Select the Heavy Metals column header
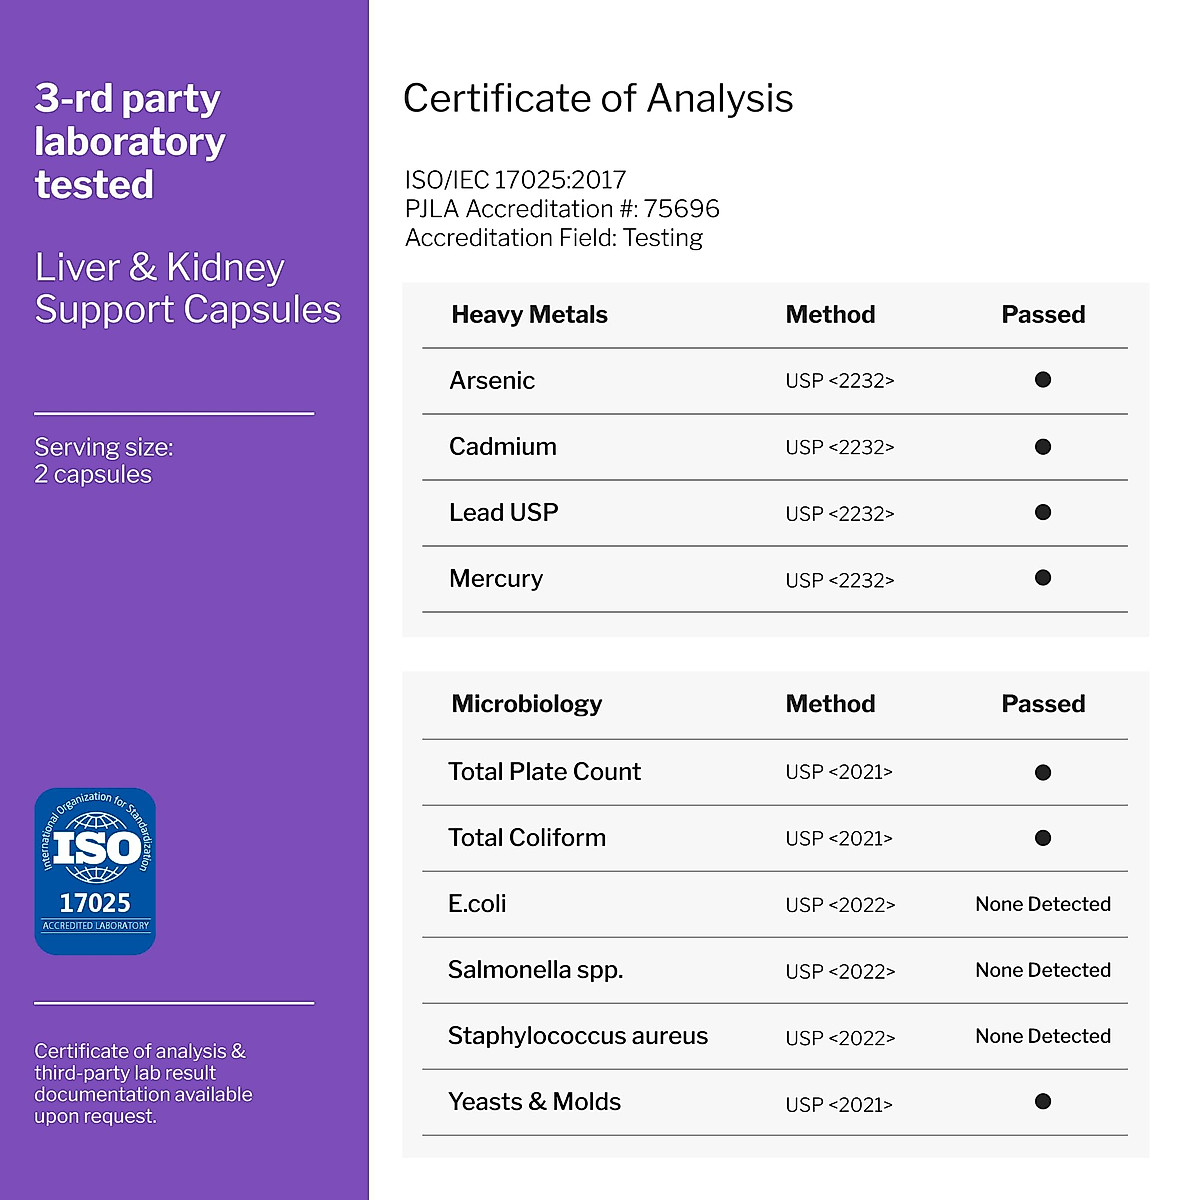 click(x=529, y=315)
